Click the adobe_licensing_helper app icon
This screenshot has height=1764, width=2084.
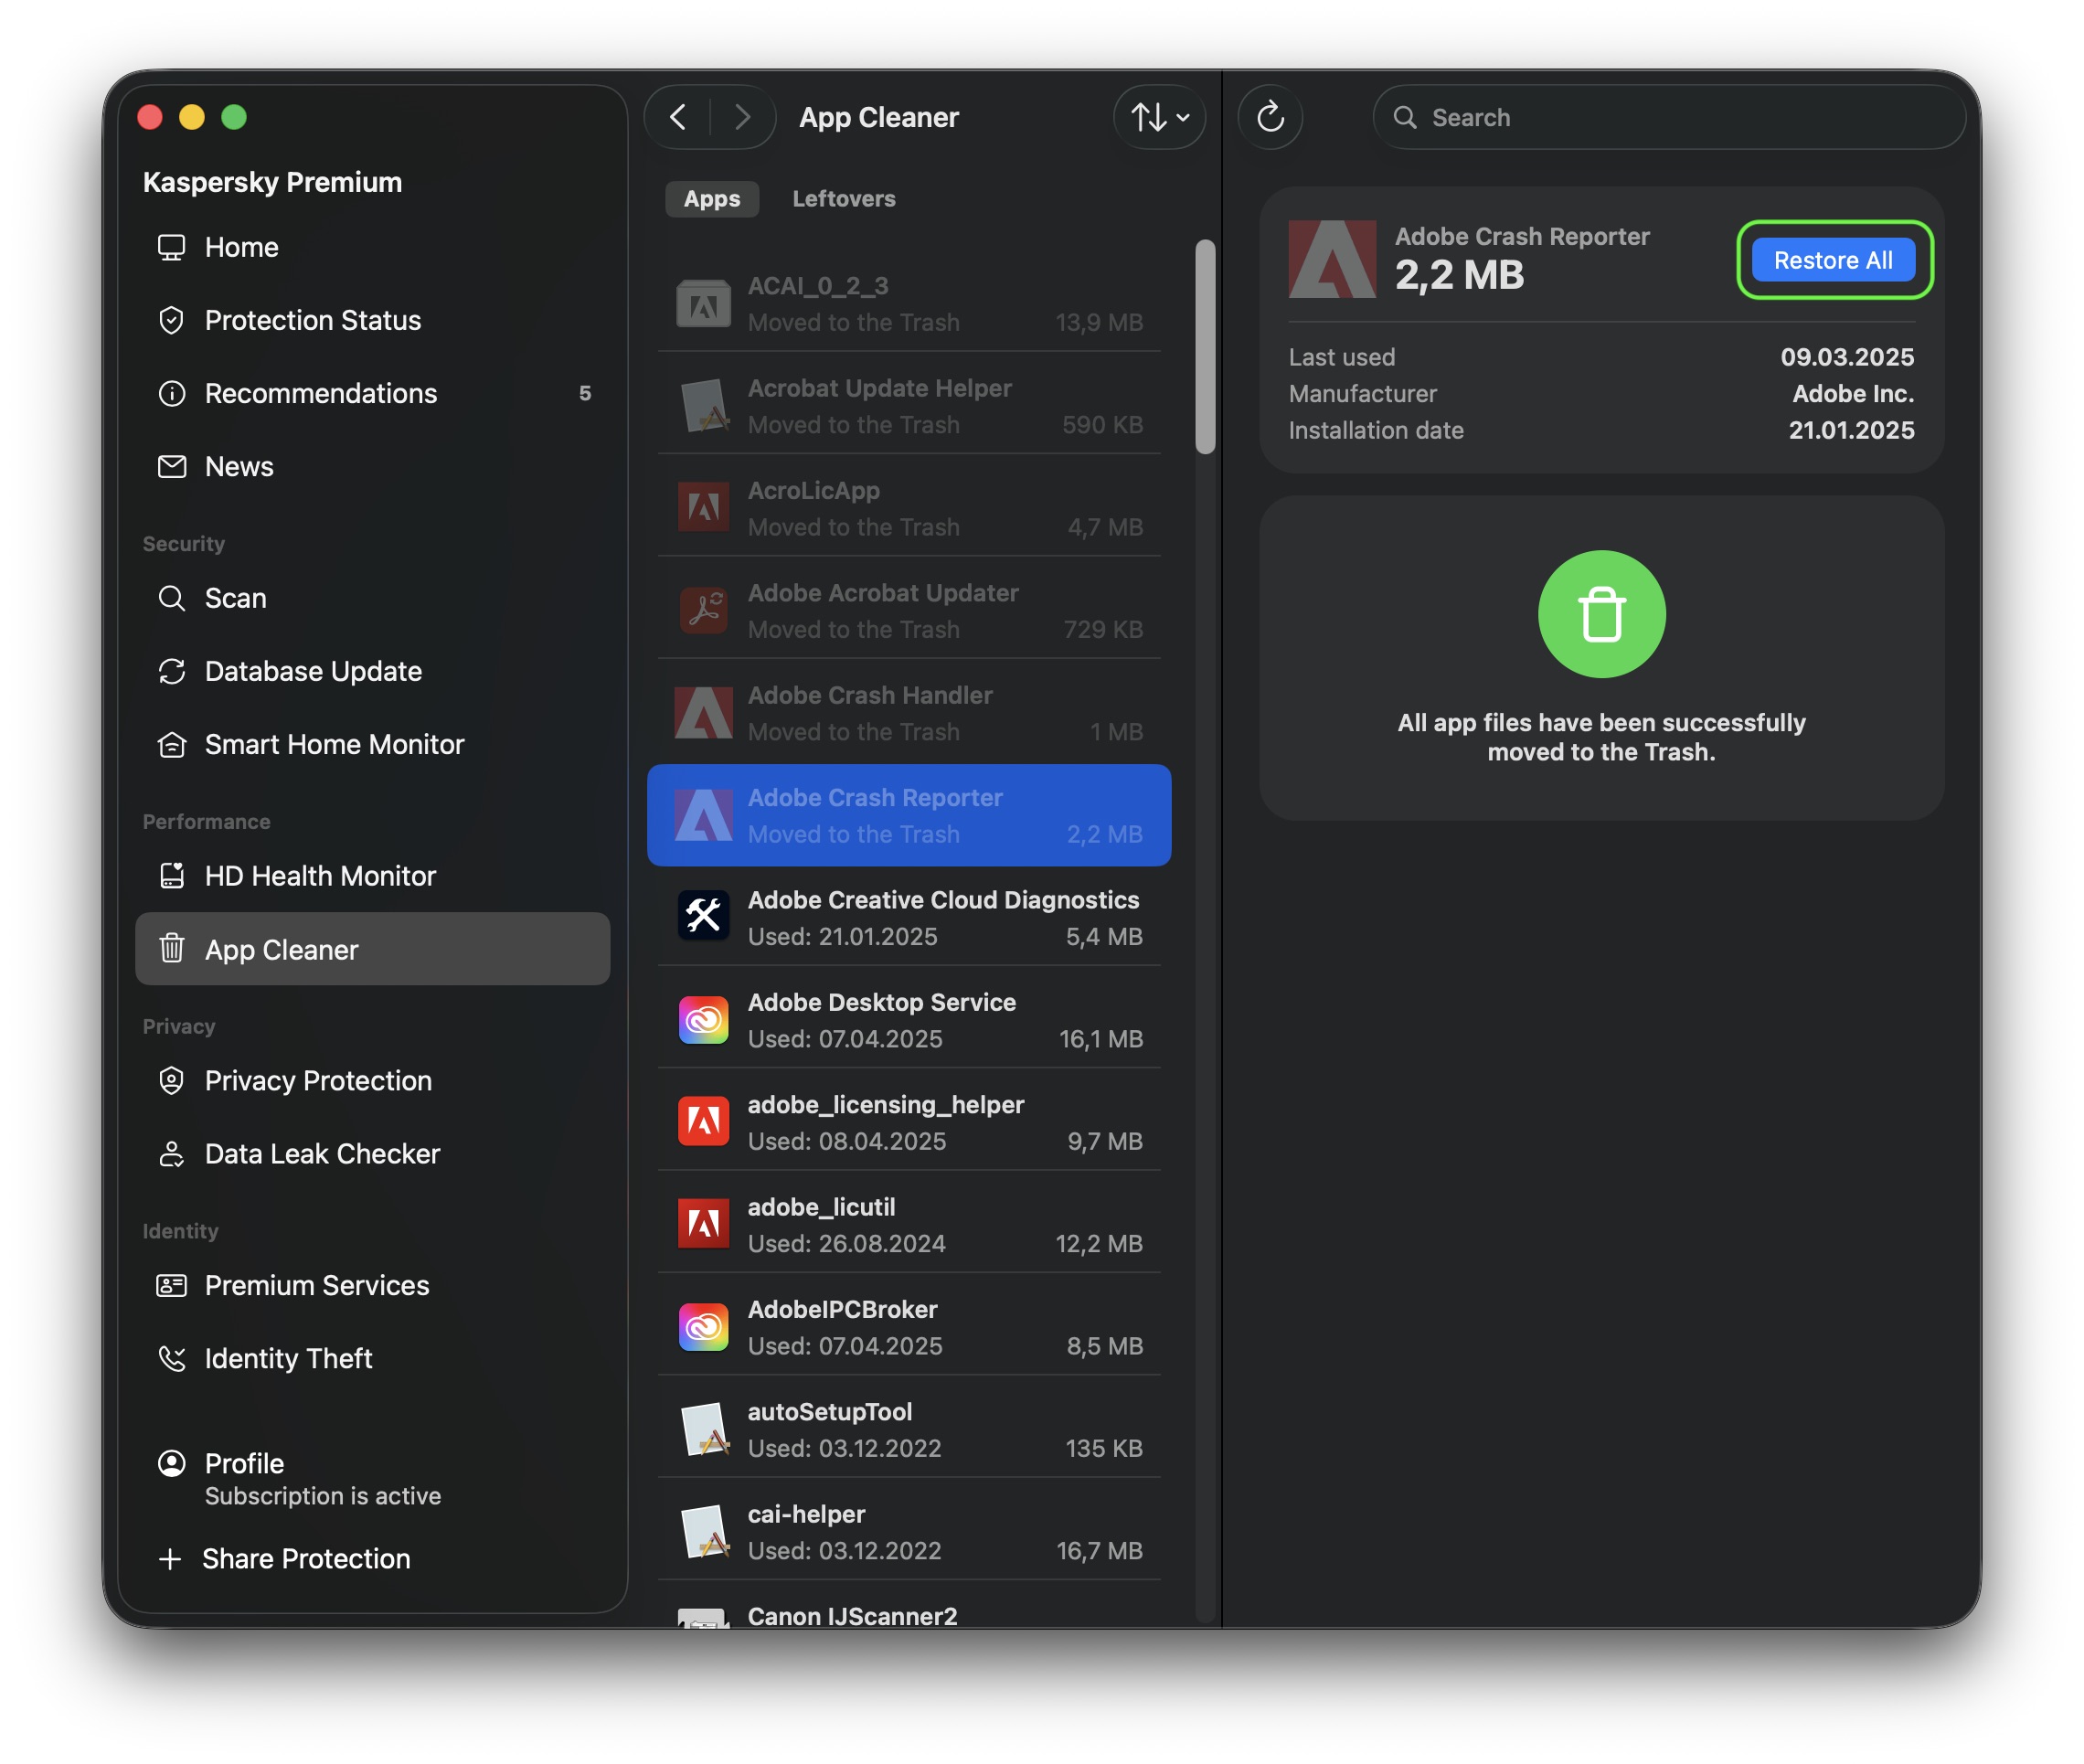click(x=703, y=1122)
